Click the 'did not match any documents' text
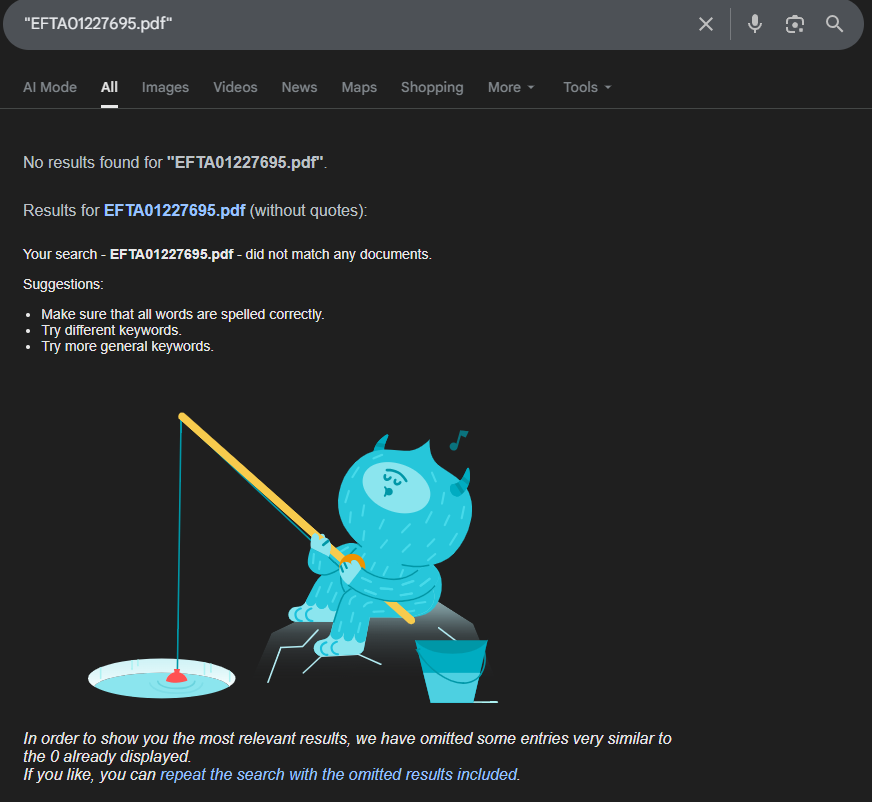Screen dimensions: 872x802 (338, 254)
